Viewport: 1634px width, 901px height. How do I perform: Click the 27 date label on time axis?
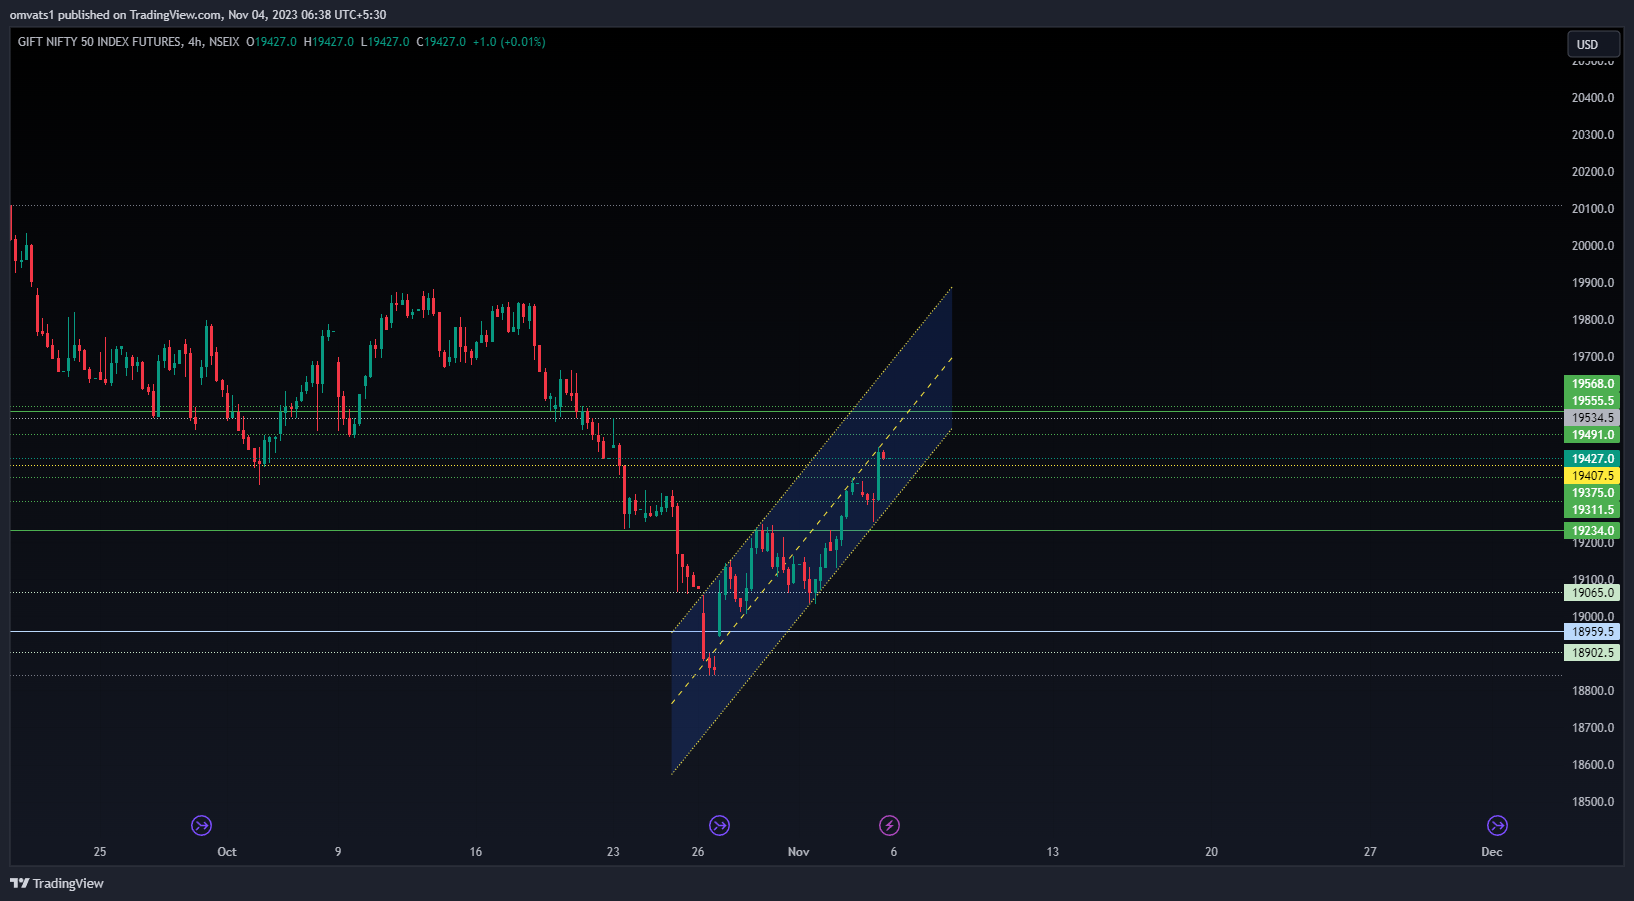[x=1370, y=852]
